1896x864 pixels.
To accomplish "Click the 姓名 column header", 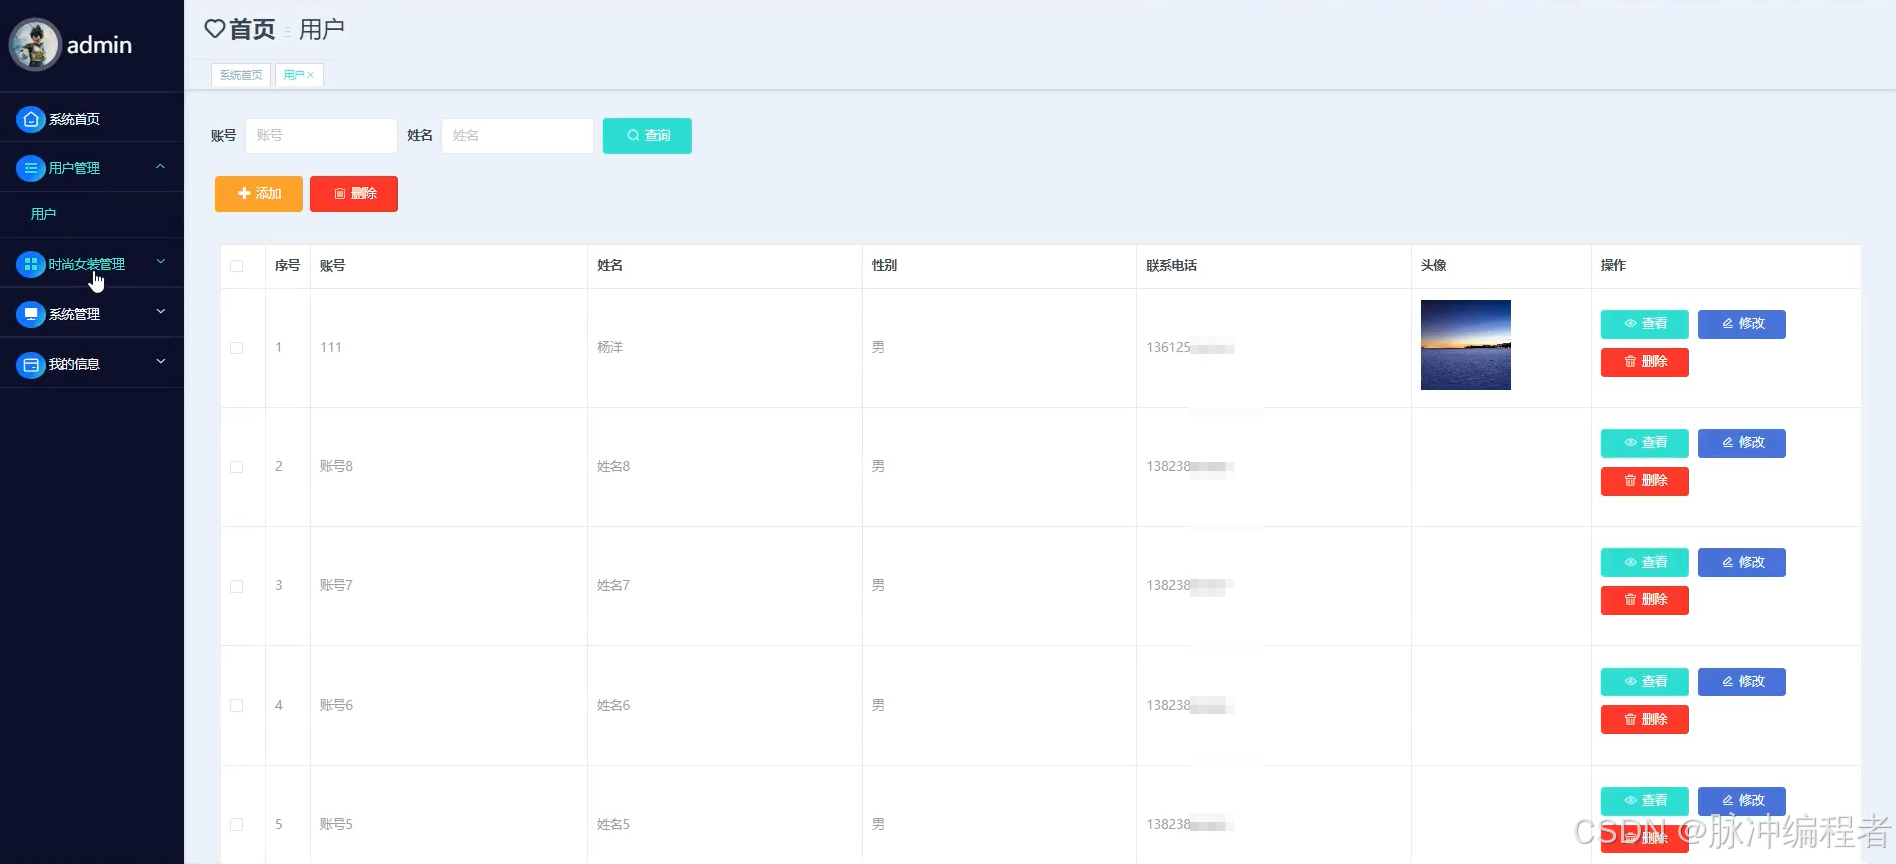I will (610, 266).
